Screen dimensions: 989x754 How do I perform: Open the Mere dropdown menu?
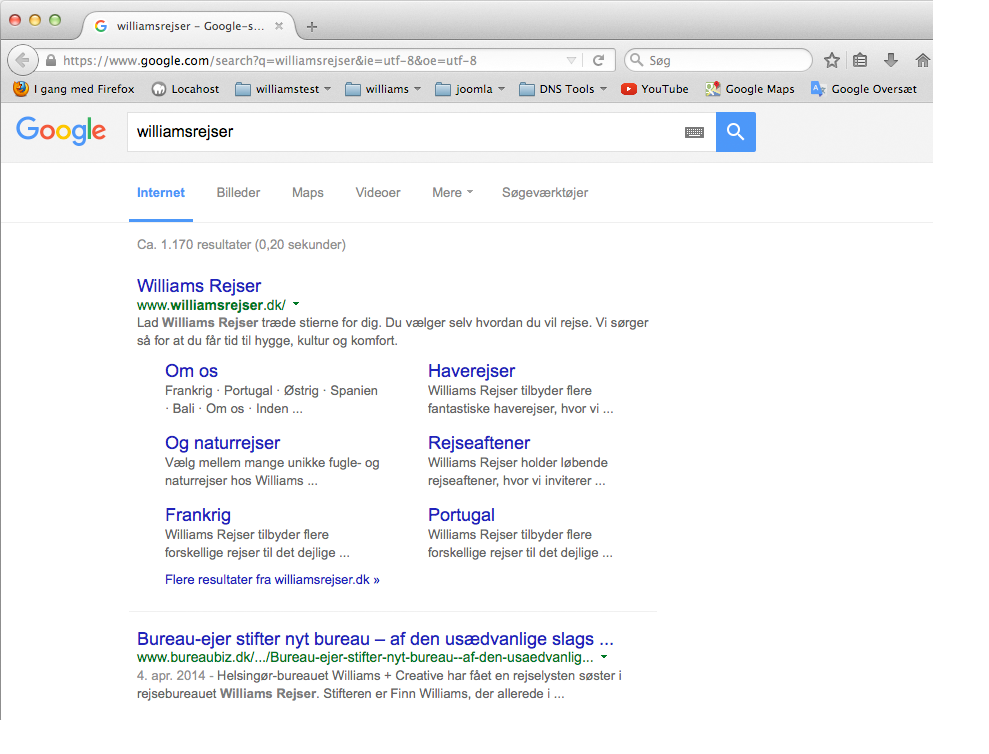[x=452, y=192]
